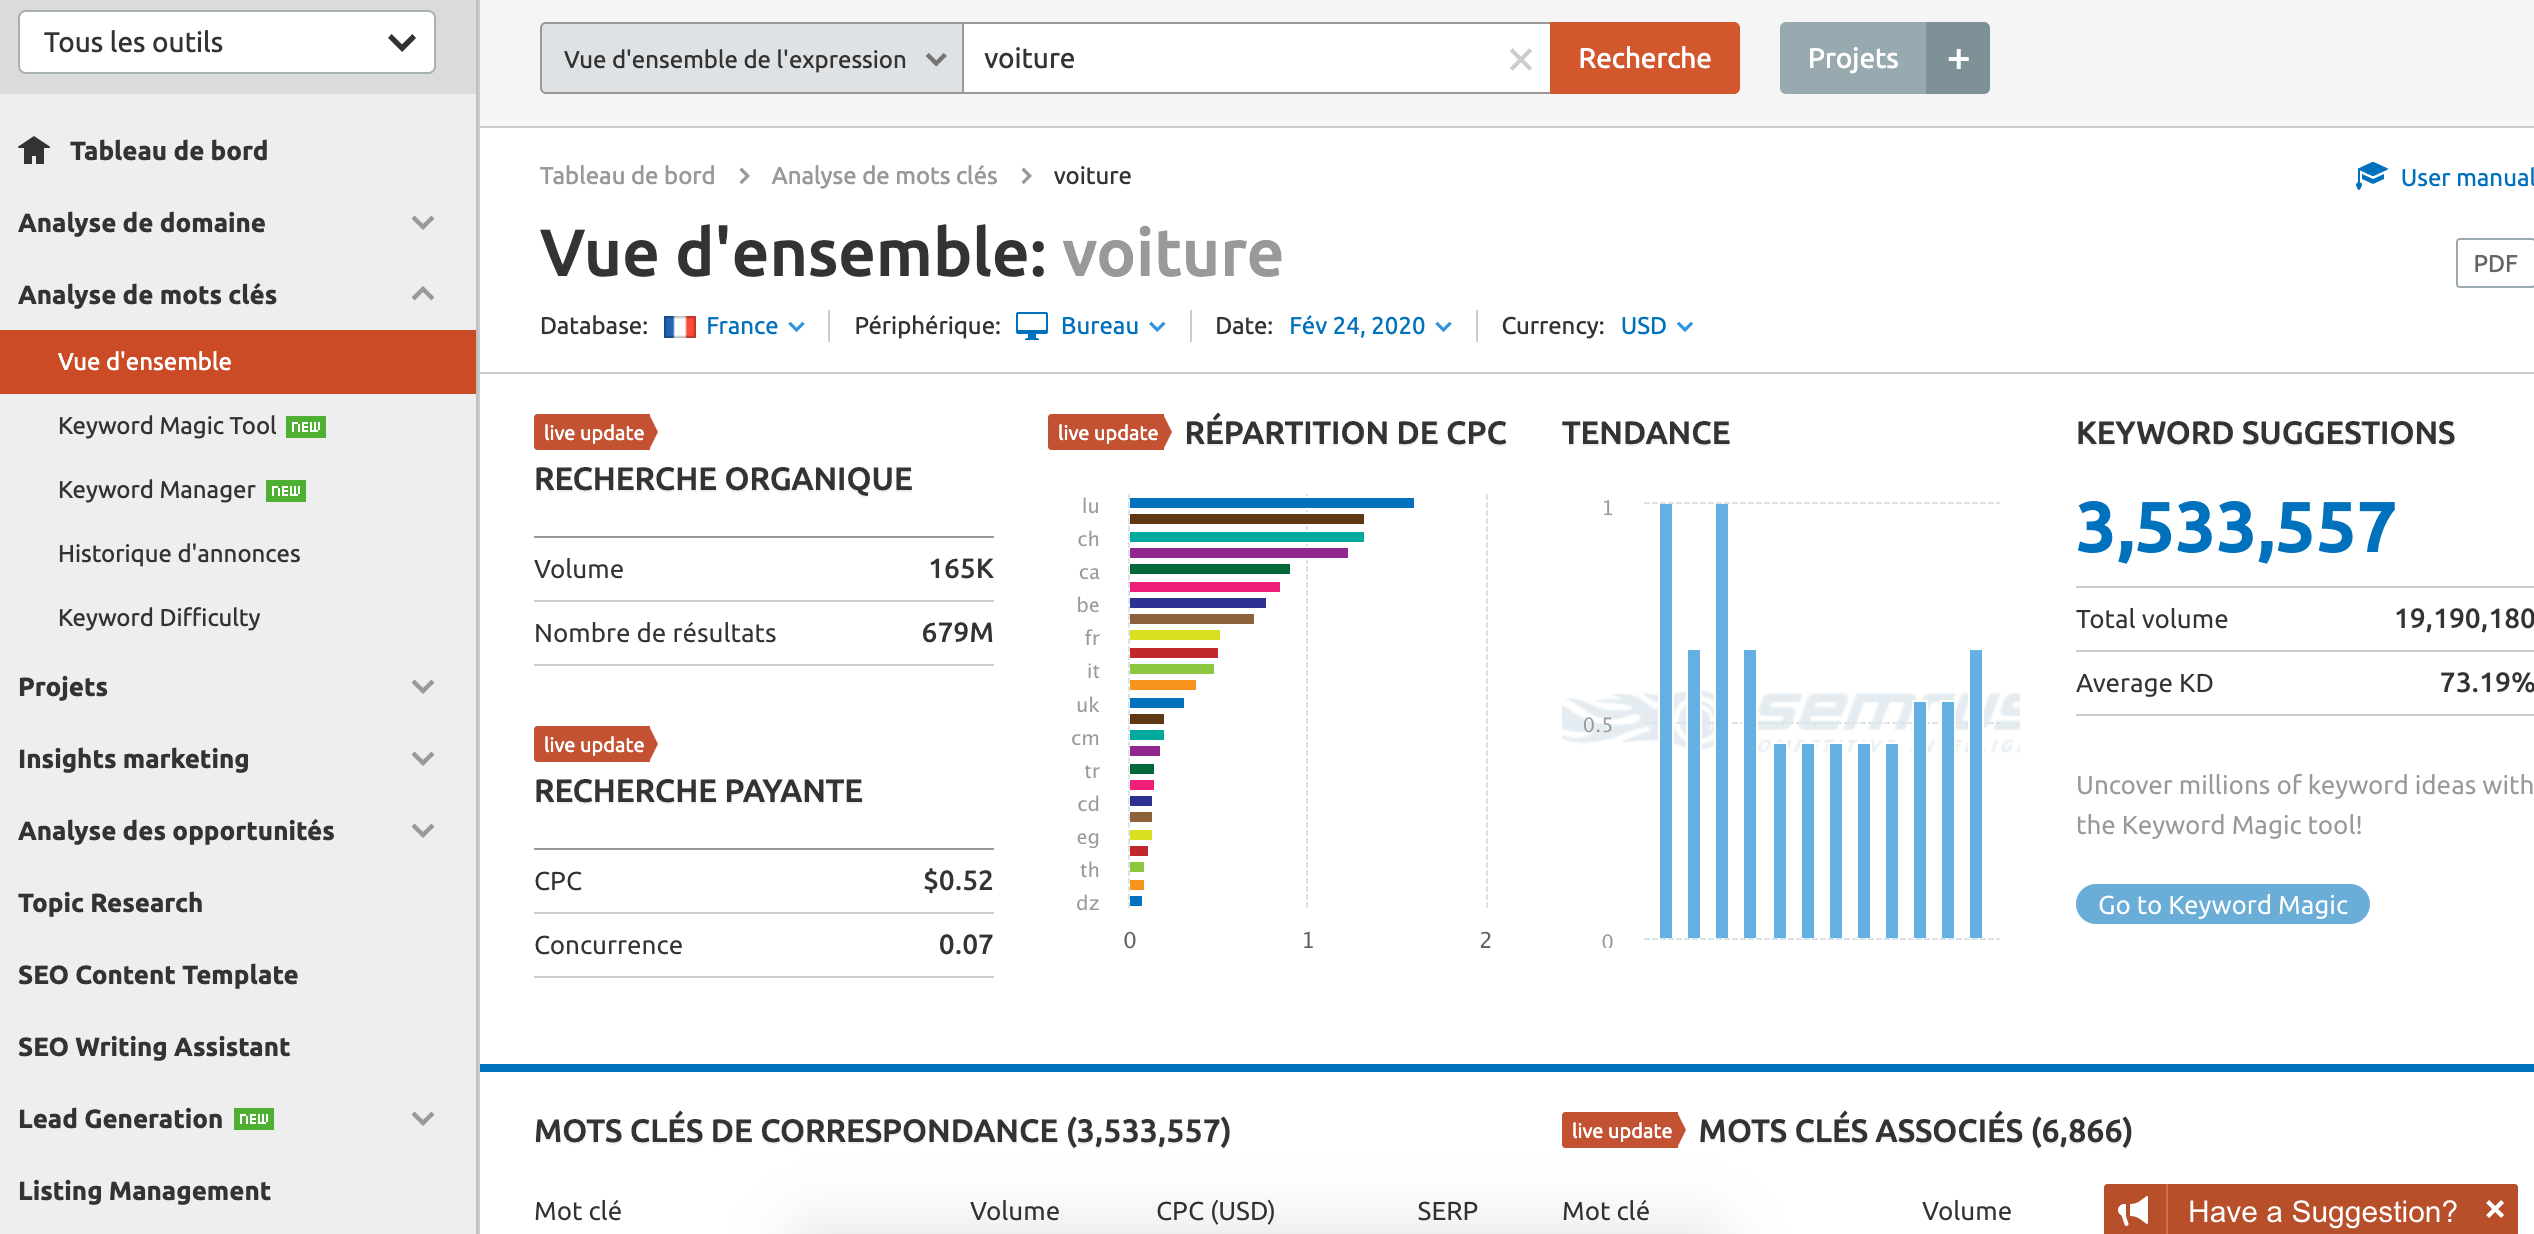Clear the search field with the X icon

pyautogui.click(x=1520, y=58)
